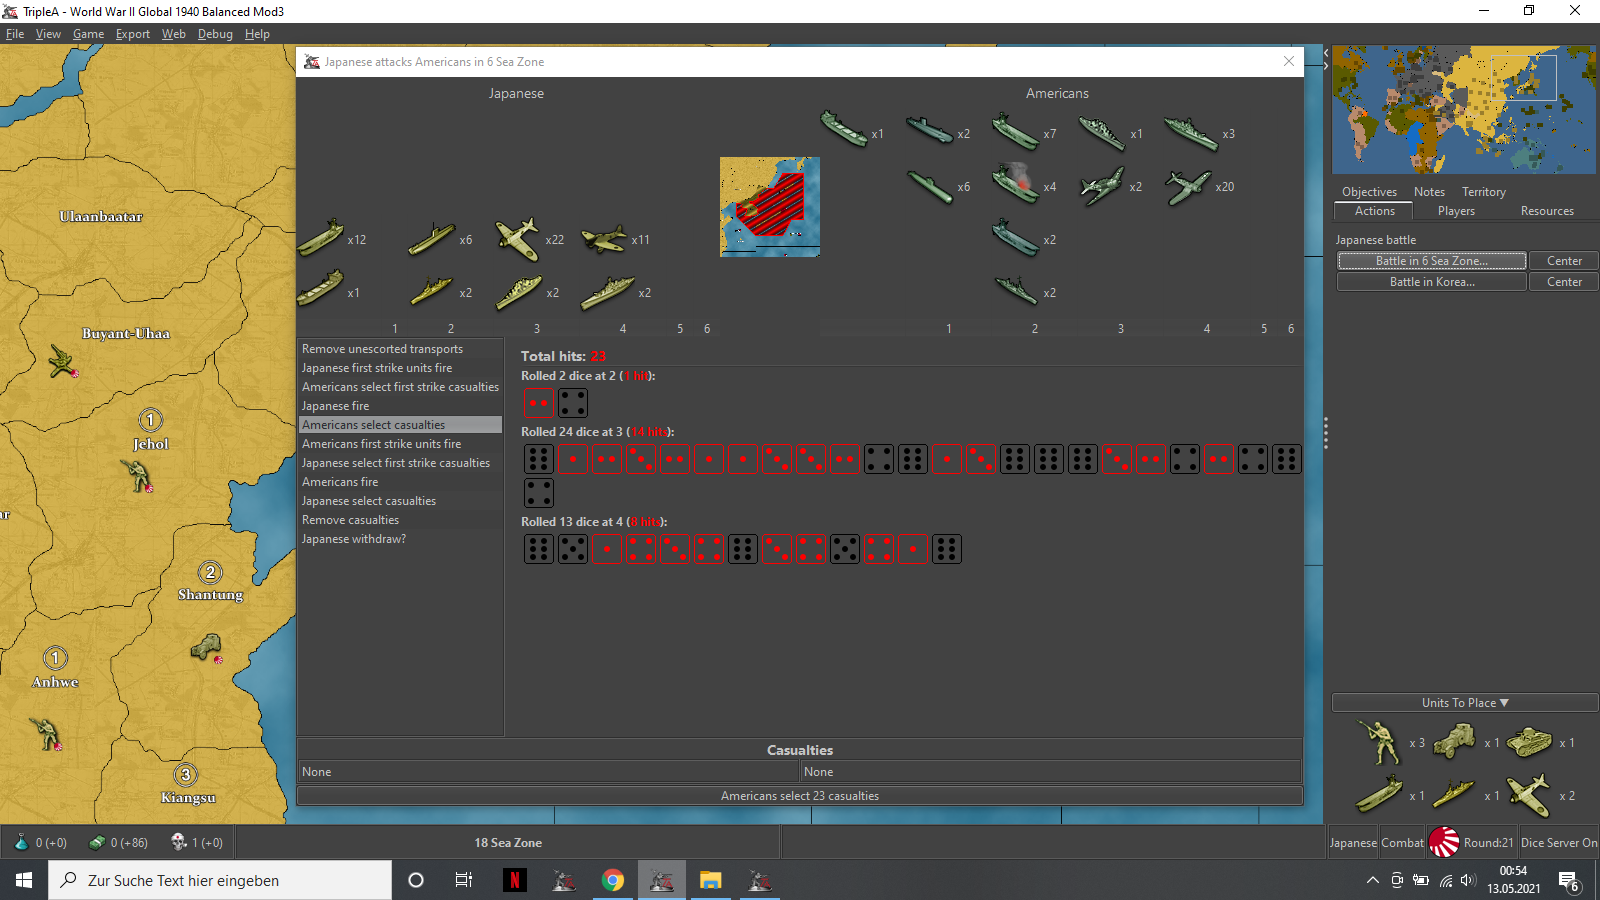This screenshot has width=1600, height=900.
Task: Click the Windows search text field
Action: pos(220,880)
